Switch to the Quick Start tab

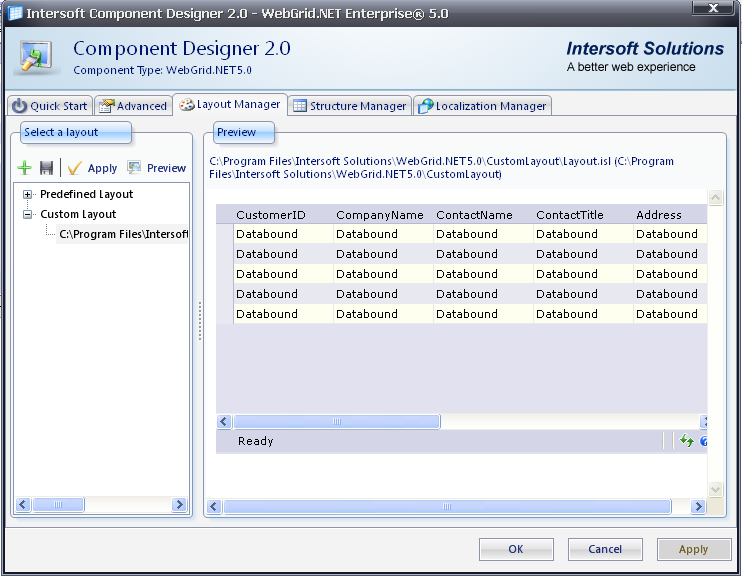click(x=50, y=106)
